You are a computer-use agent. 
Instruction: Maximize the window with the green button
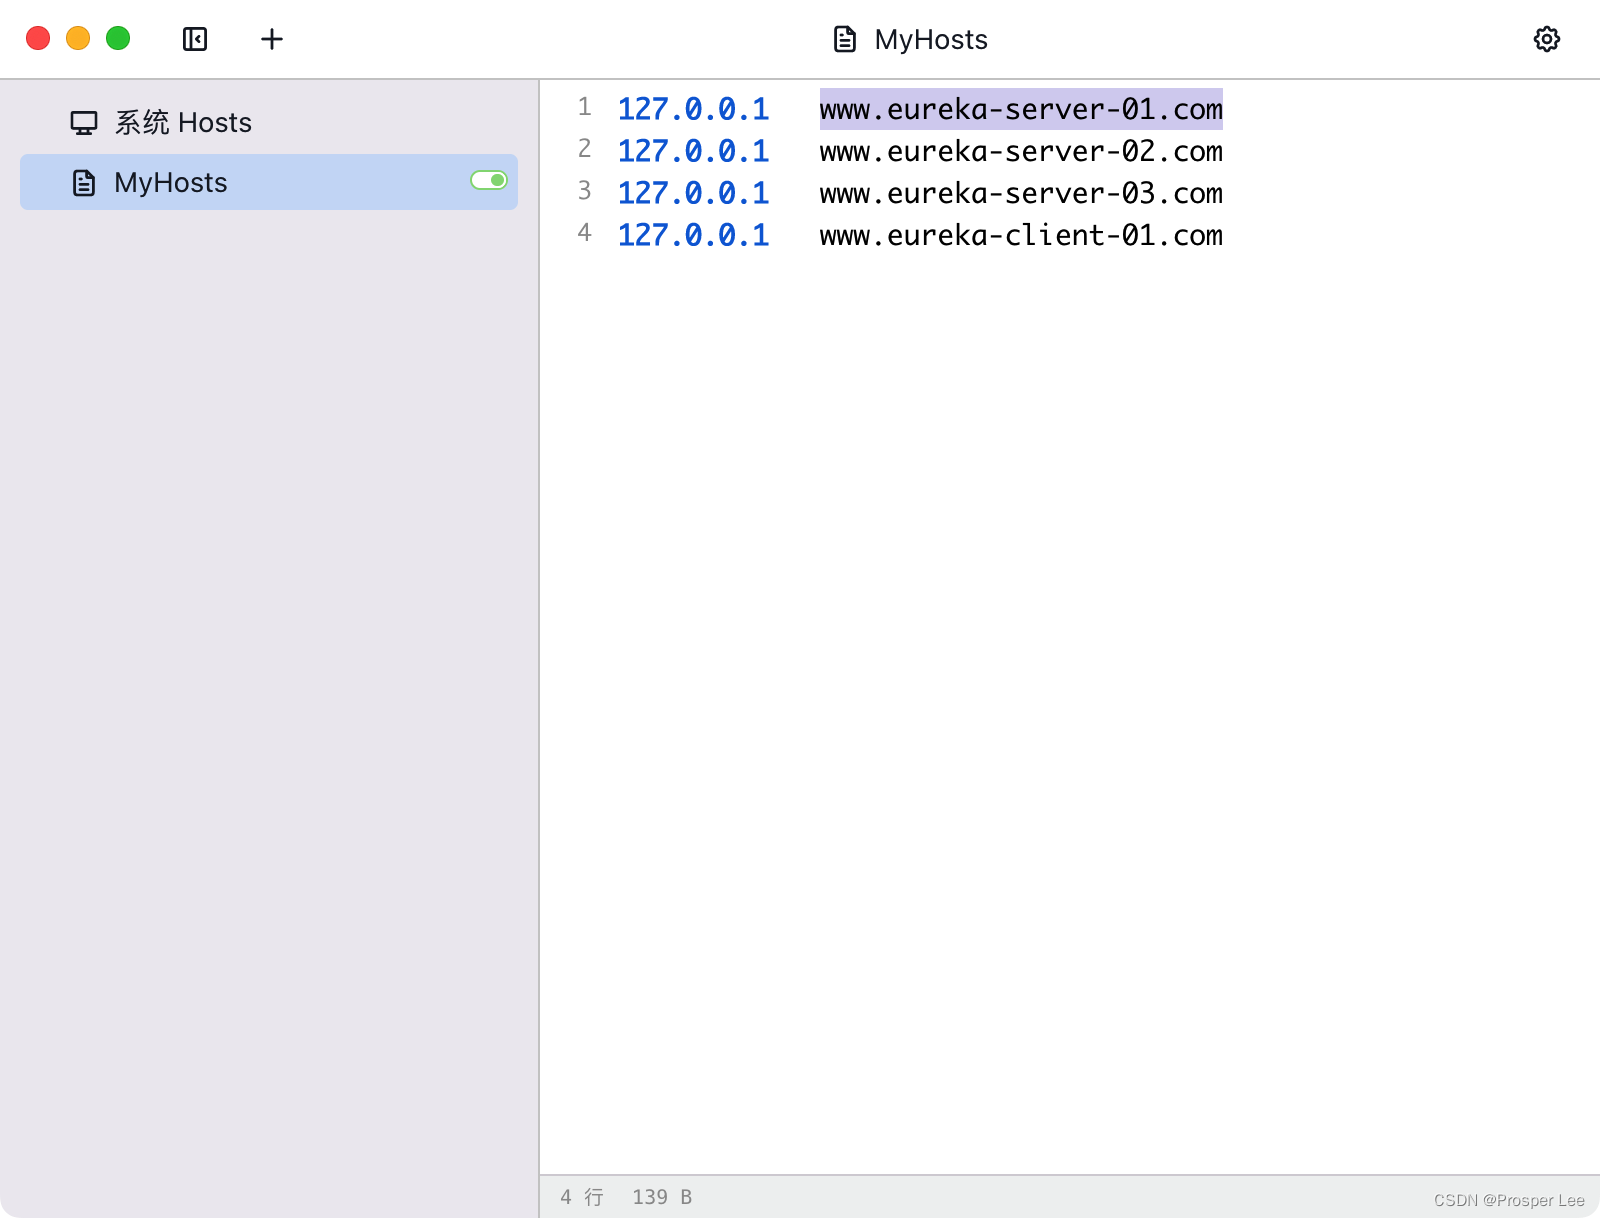click(x=118, y=38)
